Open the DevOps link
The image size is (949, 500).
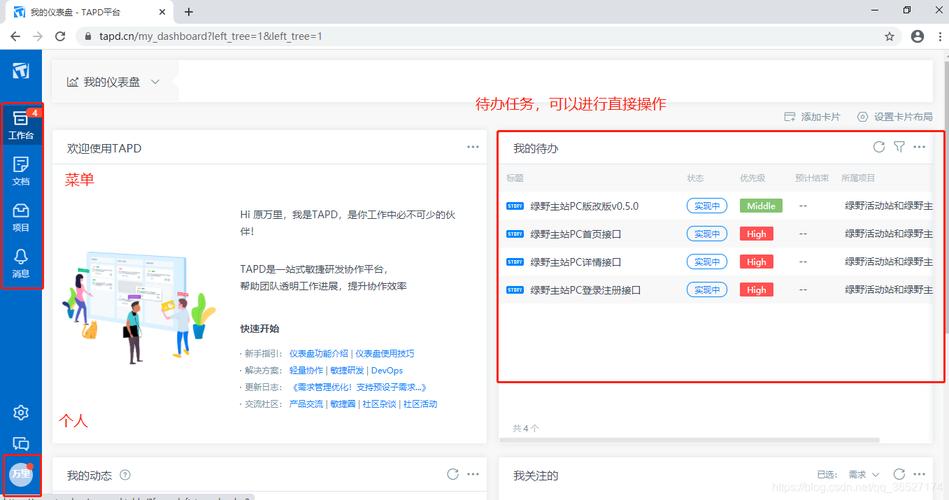tap(387, 370)
